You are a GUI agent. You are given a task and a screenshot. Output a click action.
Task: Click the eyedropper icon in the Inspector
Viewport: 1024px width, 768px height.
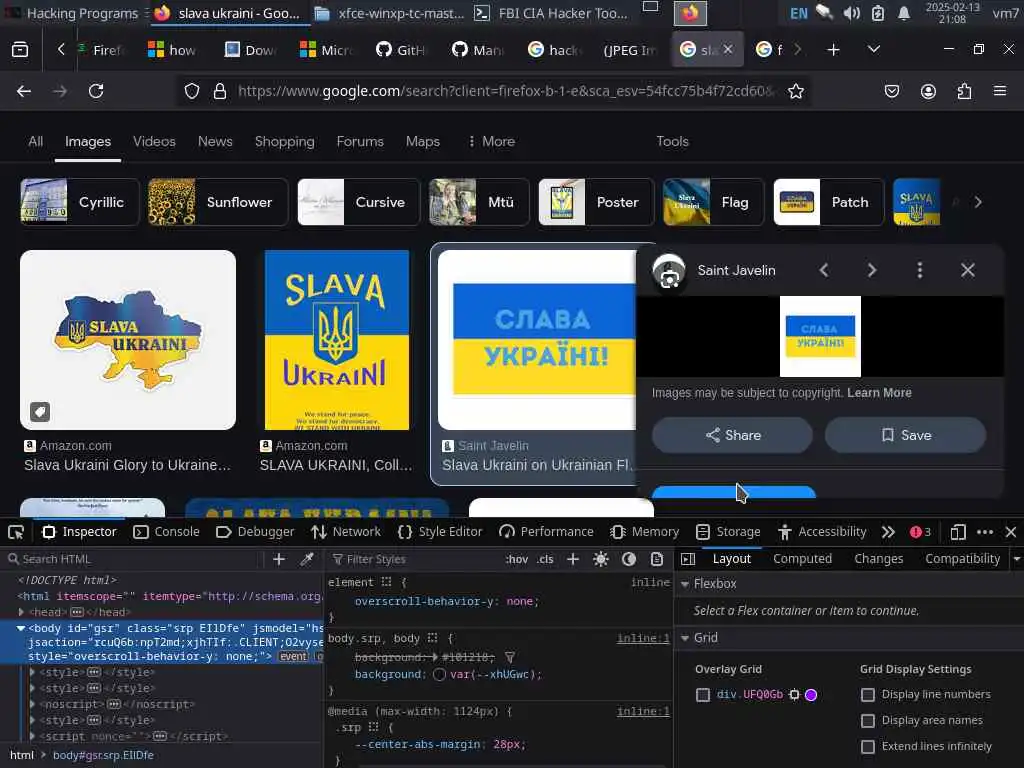click(x=307, y=559)
